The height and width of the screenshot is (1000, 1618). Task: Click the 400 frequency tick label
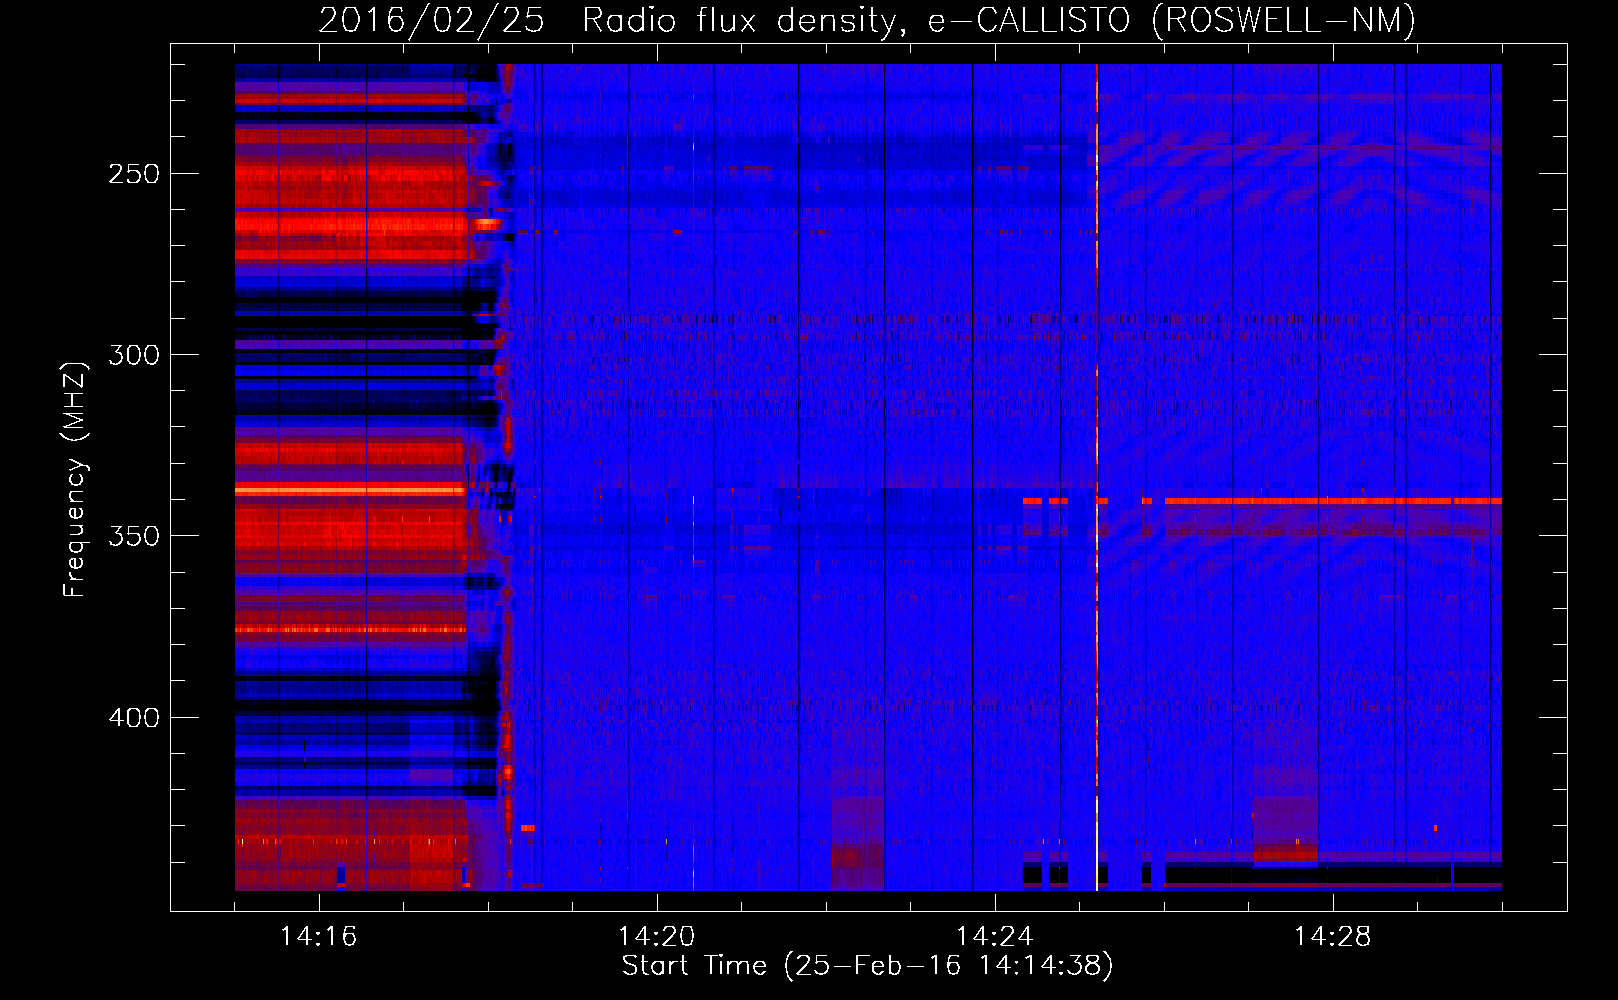coord(134,718)
